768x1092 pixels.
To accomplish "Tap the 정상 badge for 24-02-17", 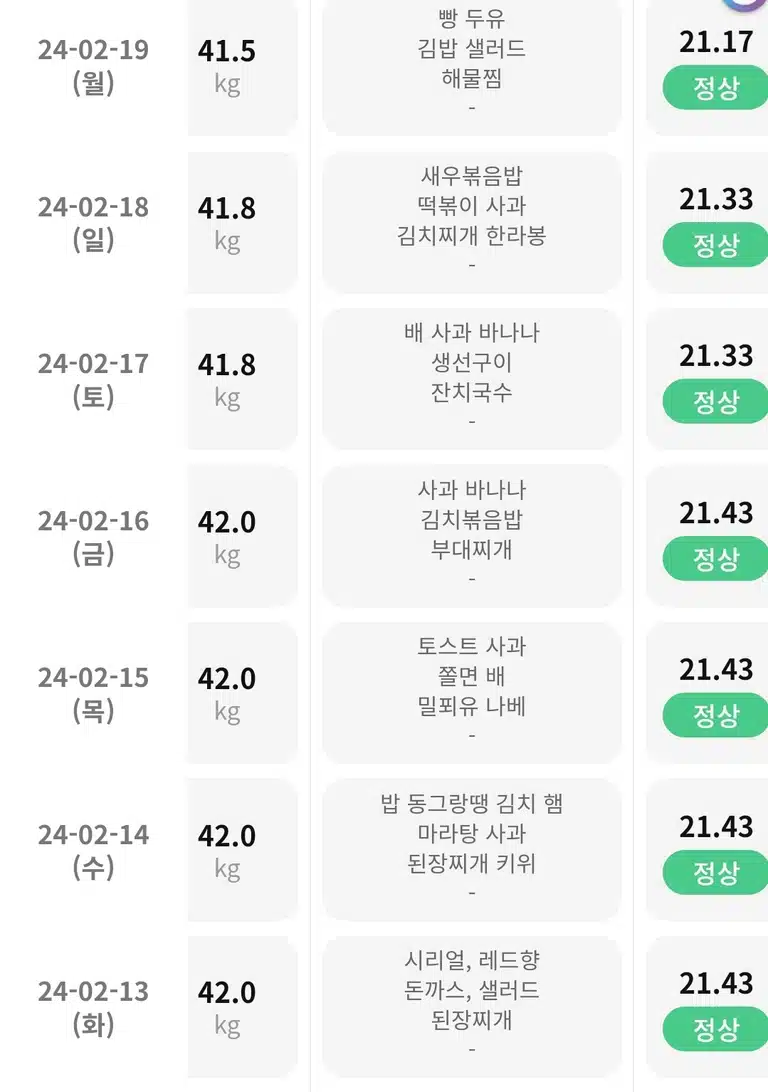I will point(715,401).
